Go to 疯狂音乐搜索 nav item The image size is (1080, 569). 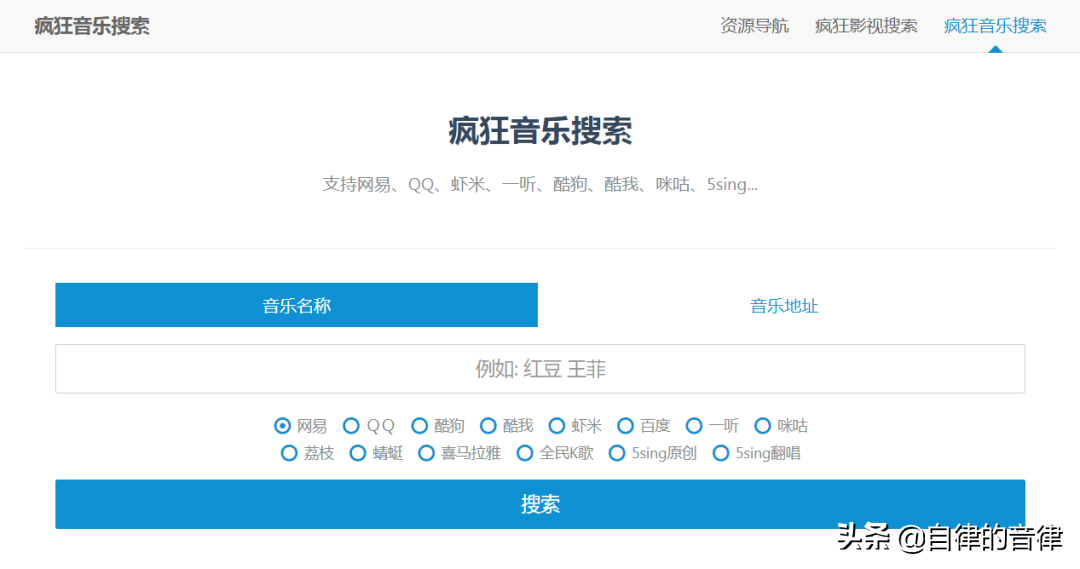pos(995,26)
